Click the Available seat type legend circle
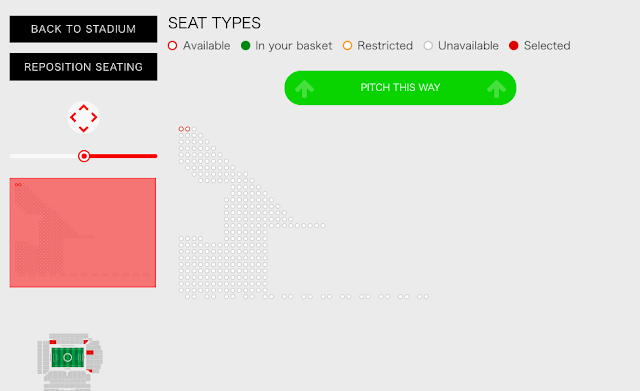Viewport: 640px width, 391px height. click(x=172, y=46)
